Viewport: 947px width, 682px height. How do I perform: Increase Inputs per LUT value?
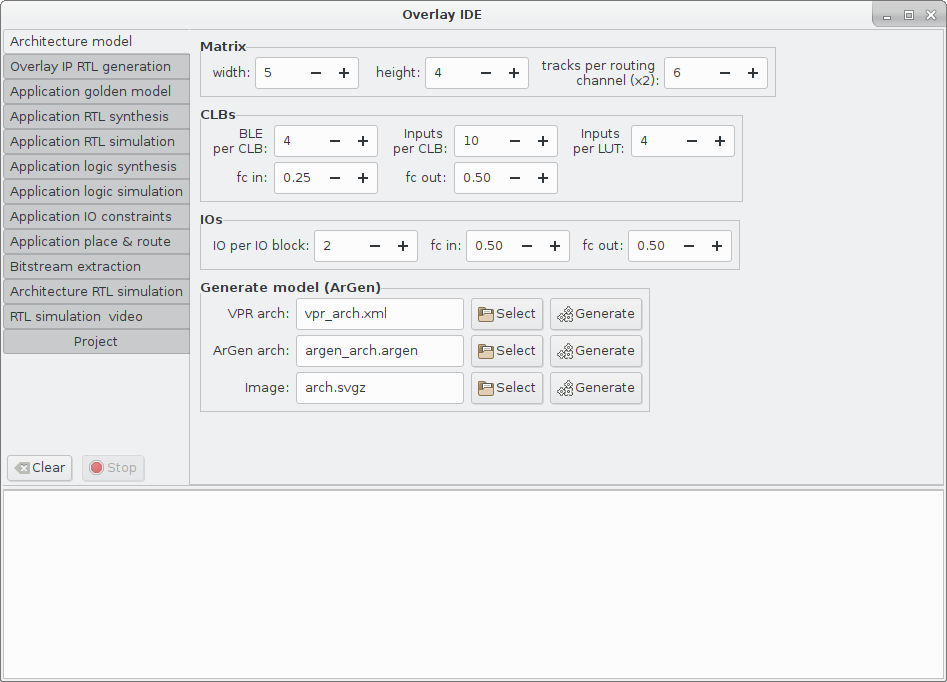720,141
